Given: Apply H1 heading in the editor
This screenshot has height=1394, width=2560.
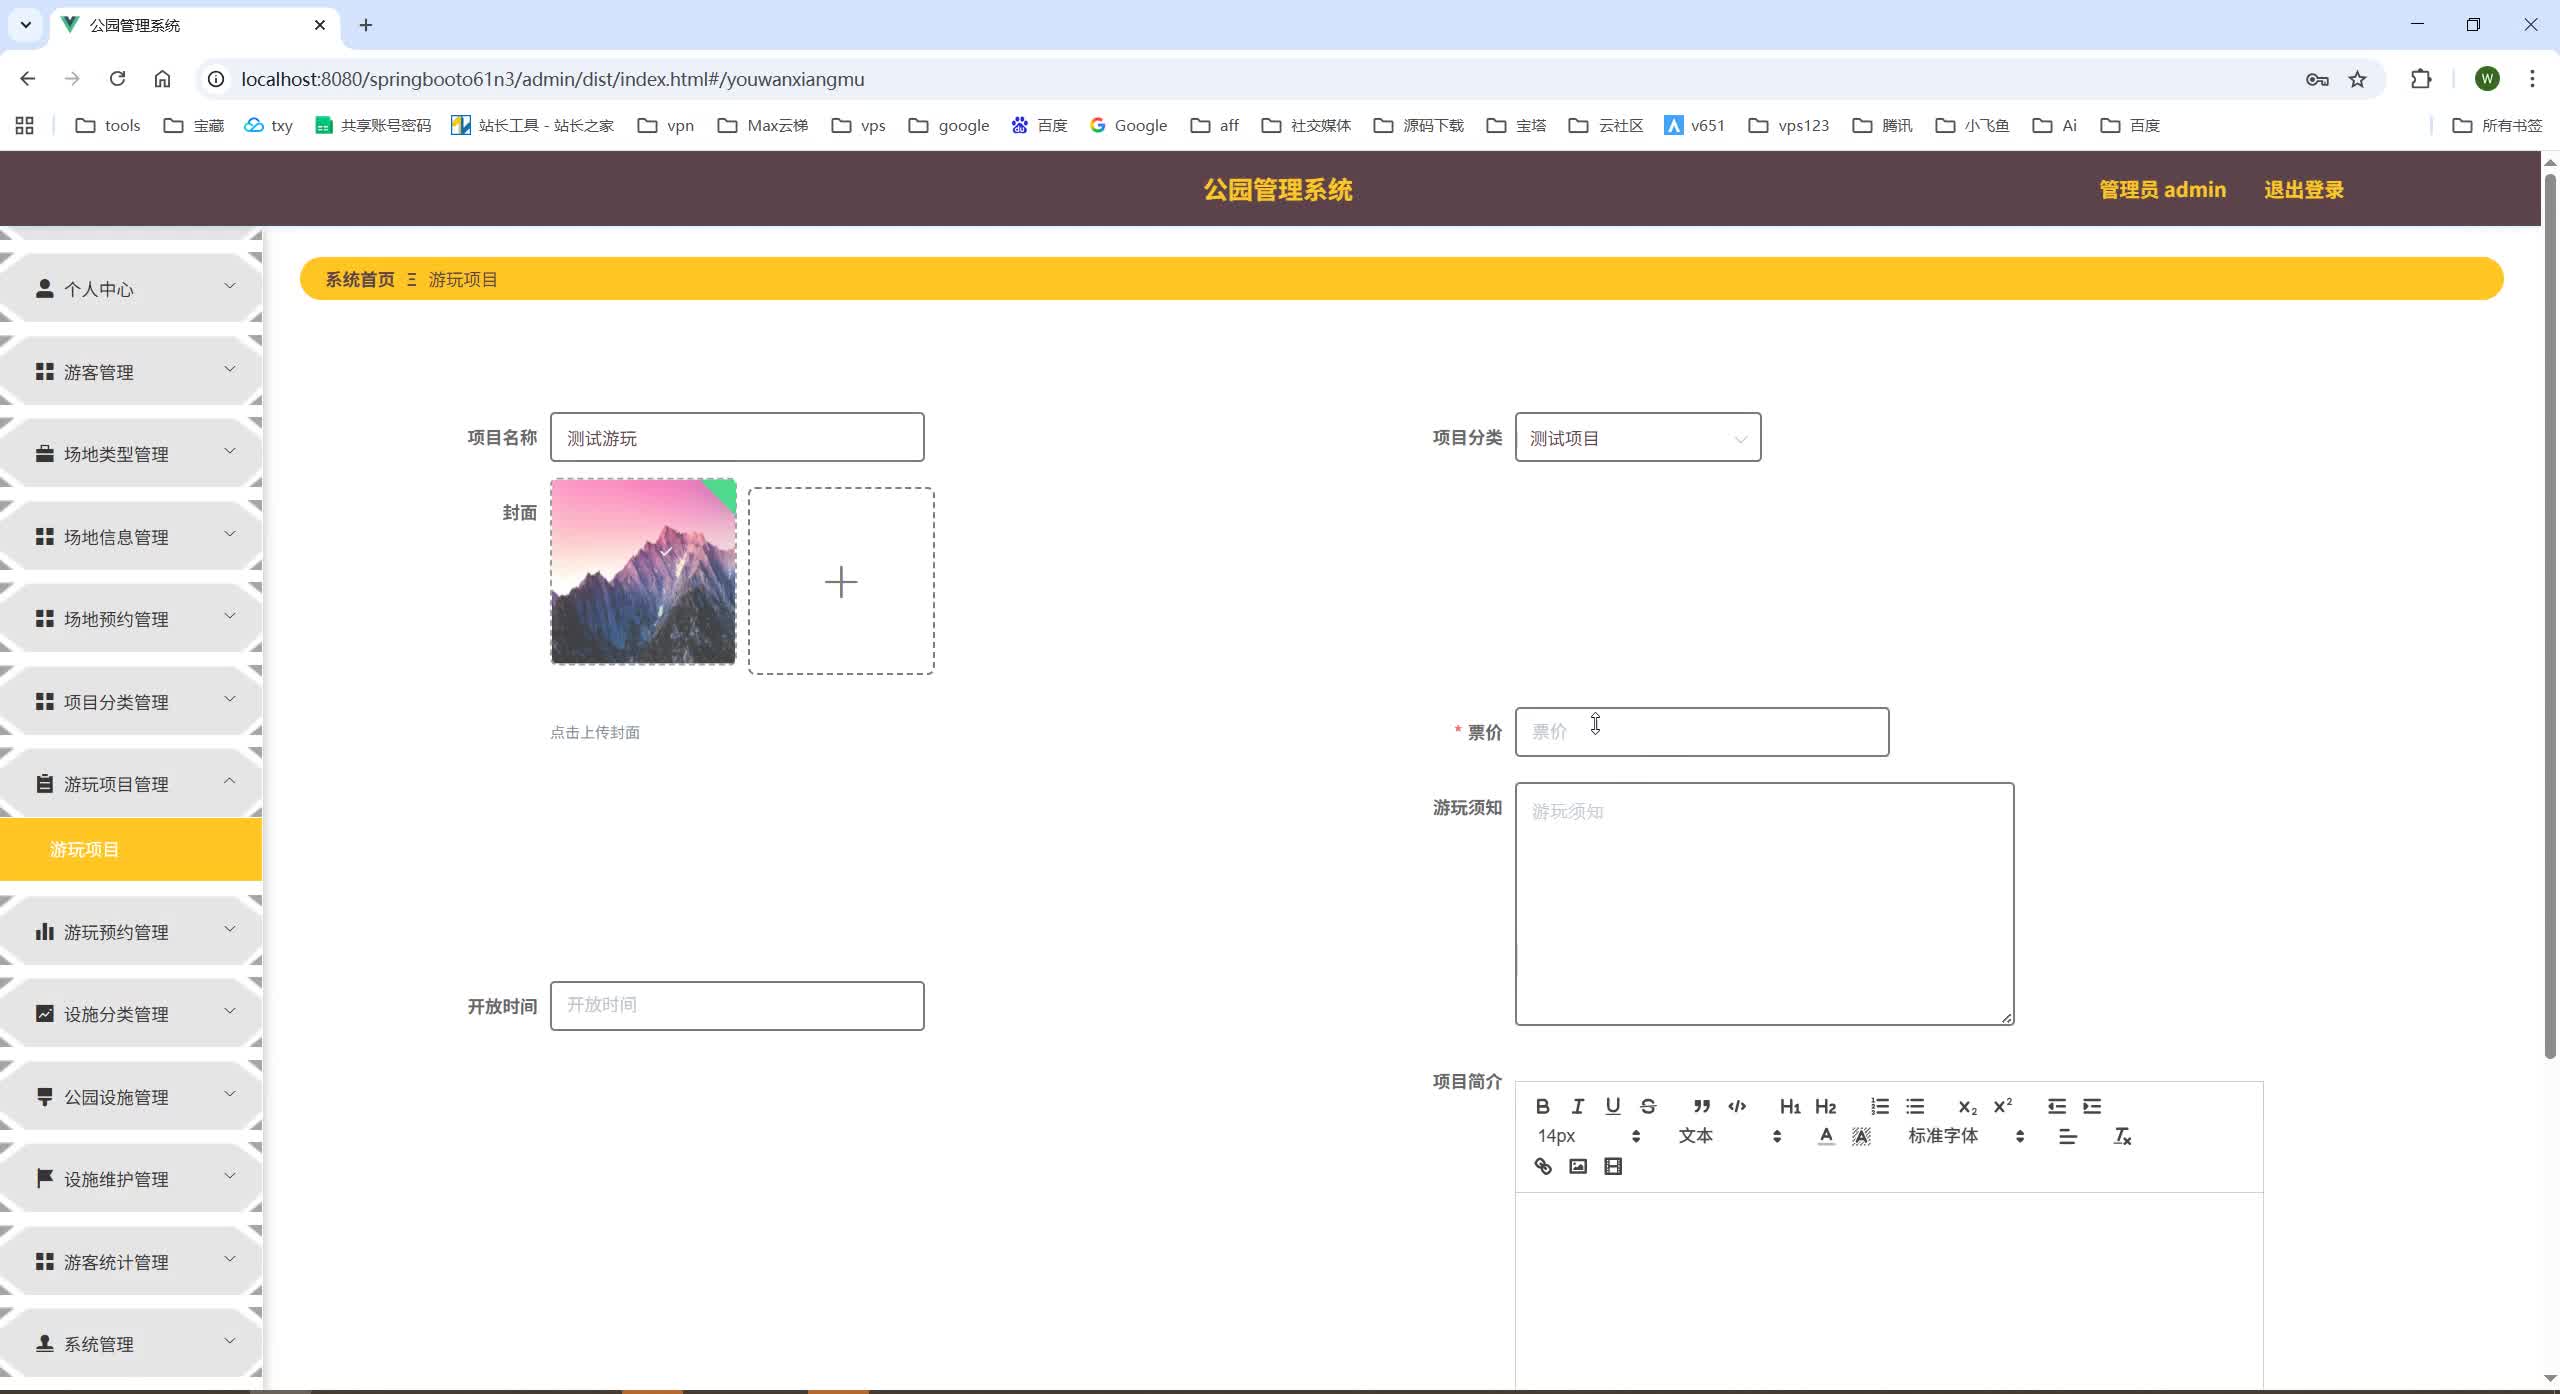Looking at the screenshot, I should [x=1788, y=1106].
